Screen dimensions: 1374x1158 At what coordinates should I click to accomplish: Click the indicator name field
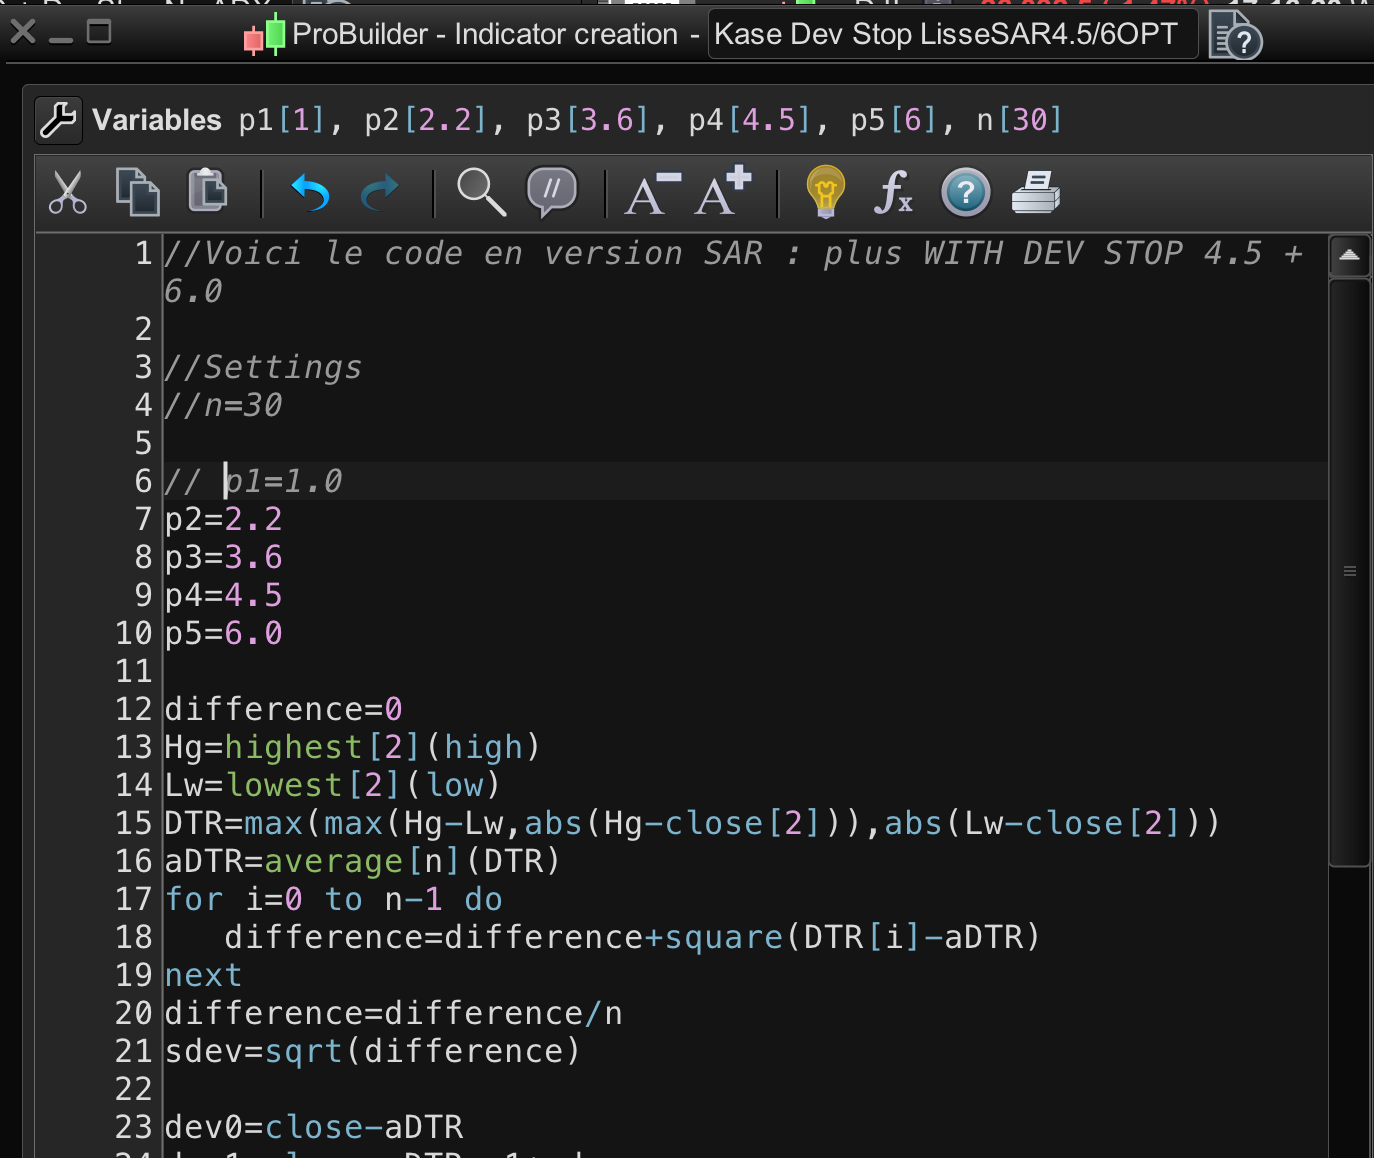click(951, 35)
